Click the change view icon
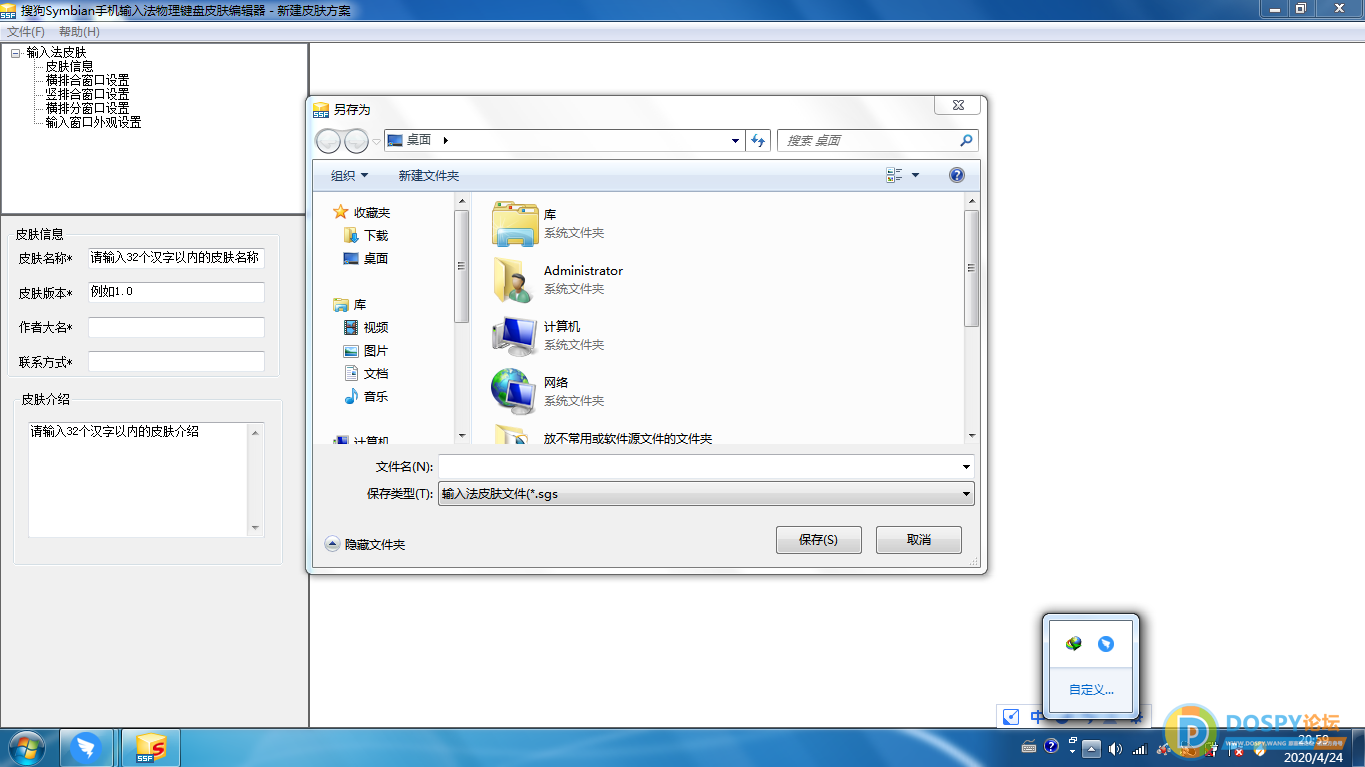The width and height of the screenshot is (1365, 767). coord(894,175)
